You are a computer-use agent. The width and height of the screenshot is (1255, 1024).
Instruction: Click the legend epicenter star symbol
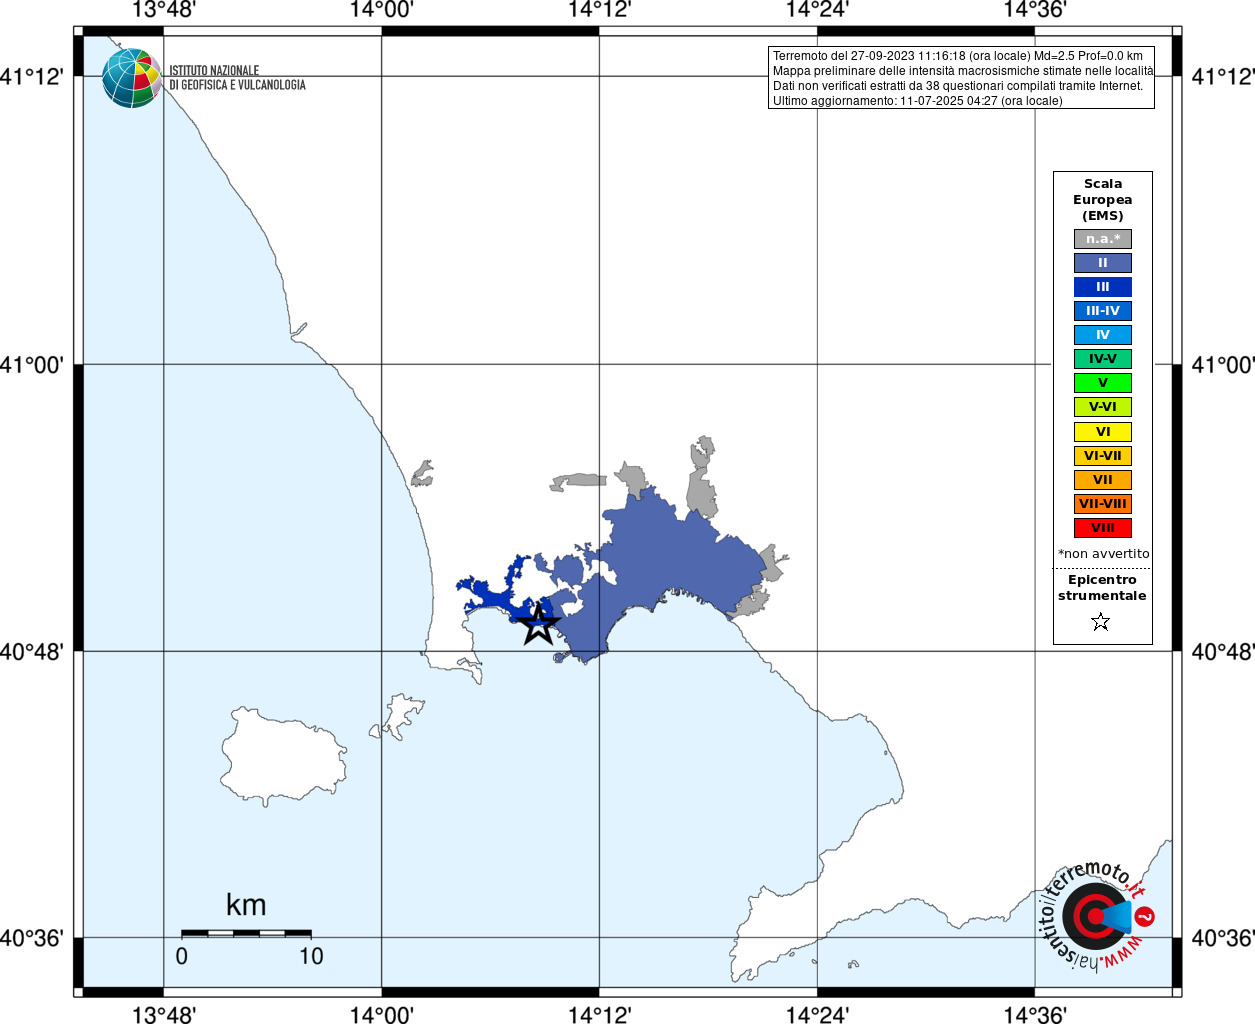coord(1101,622)
